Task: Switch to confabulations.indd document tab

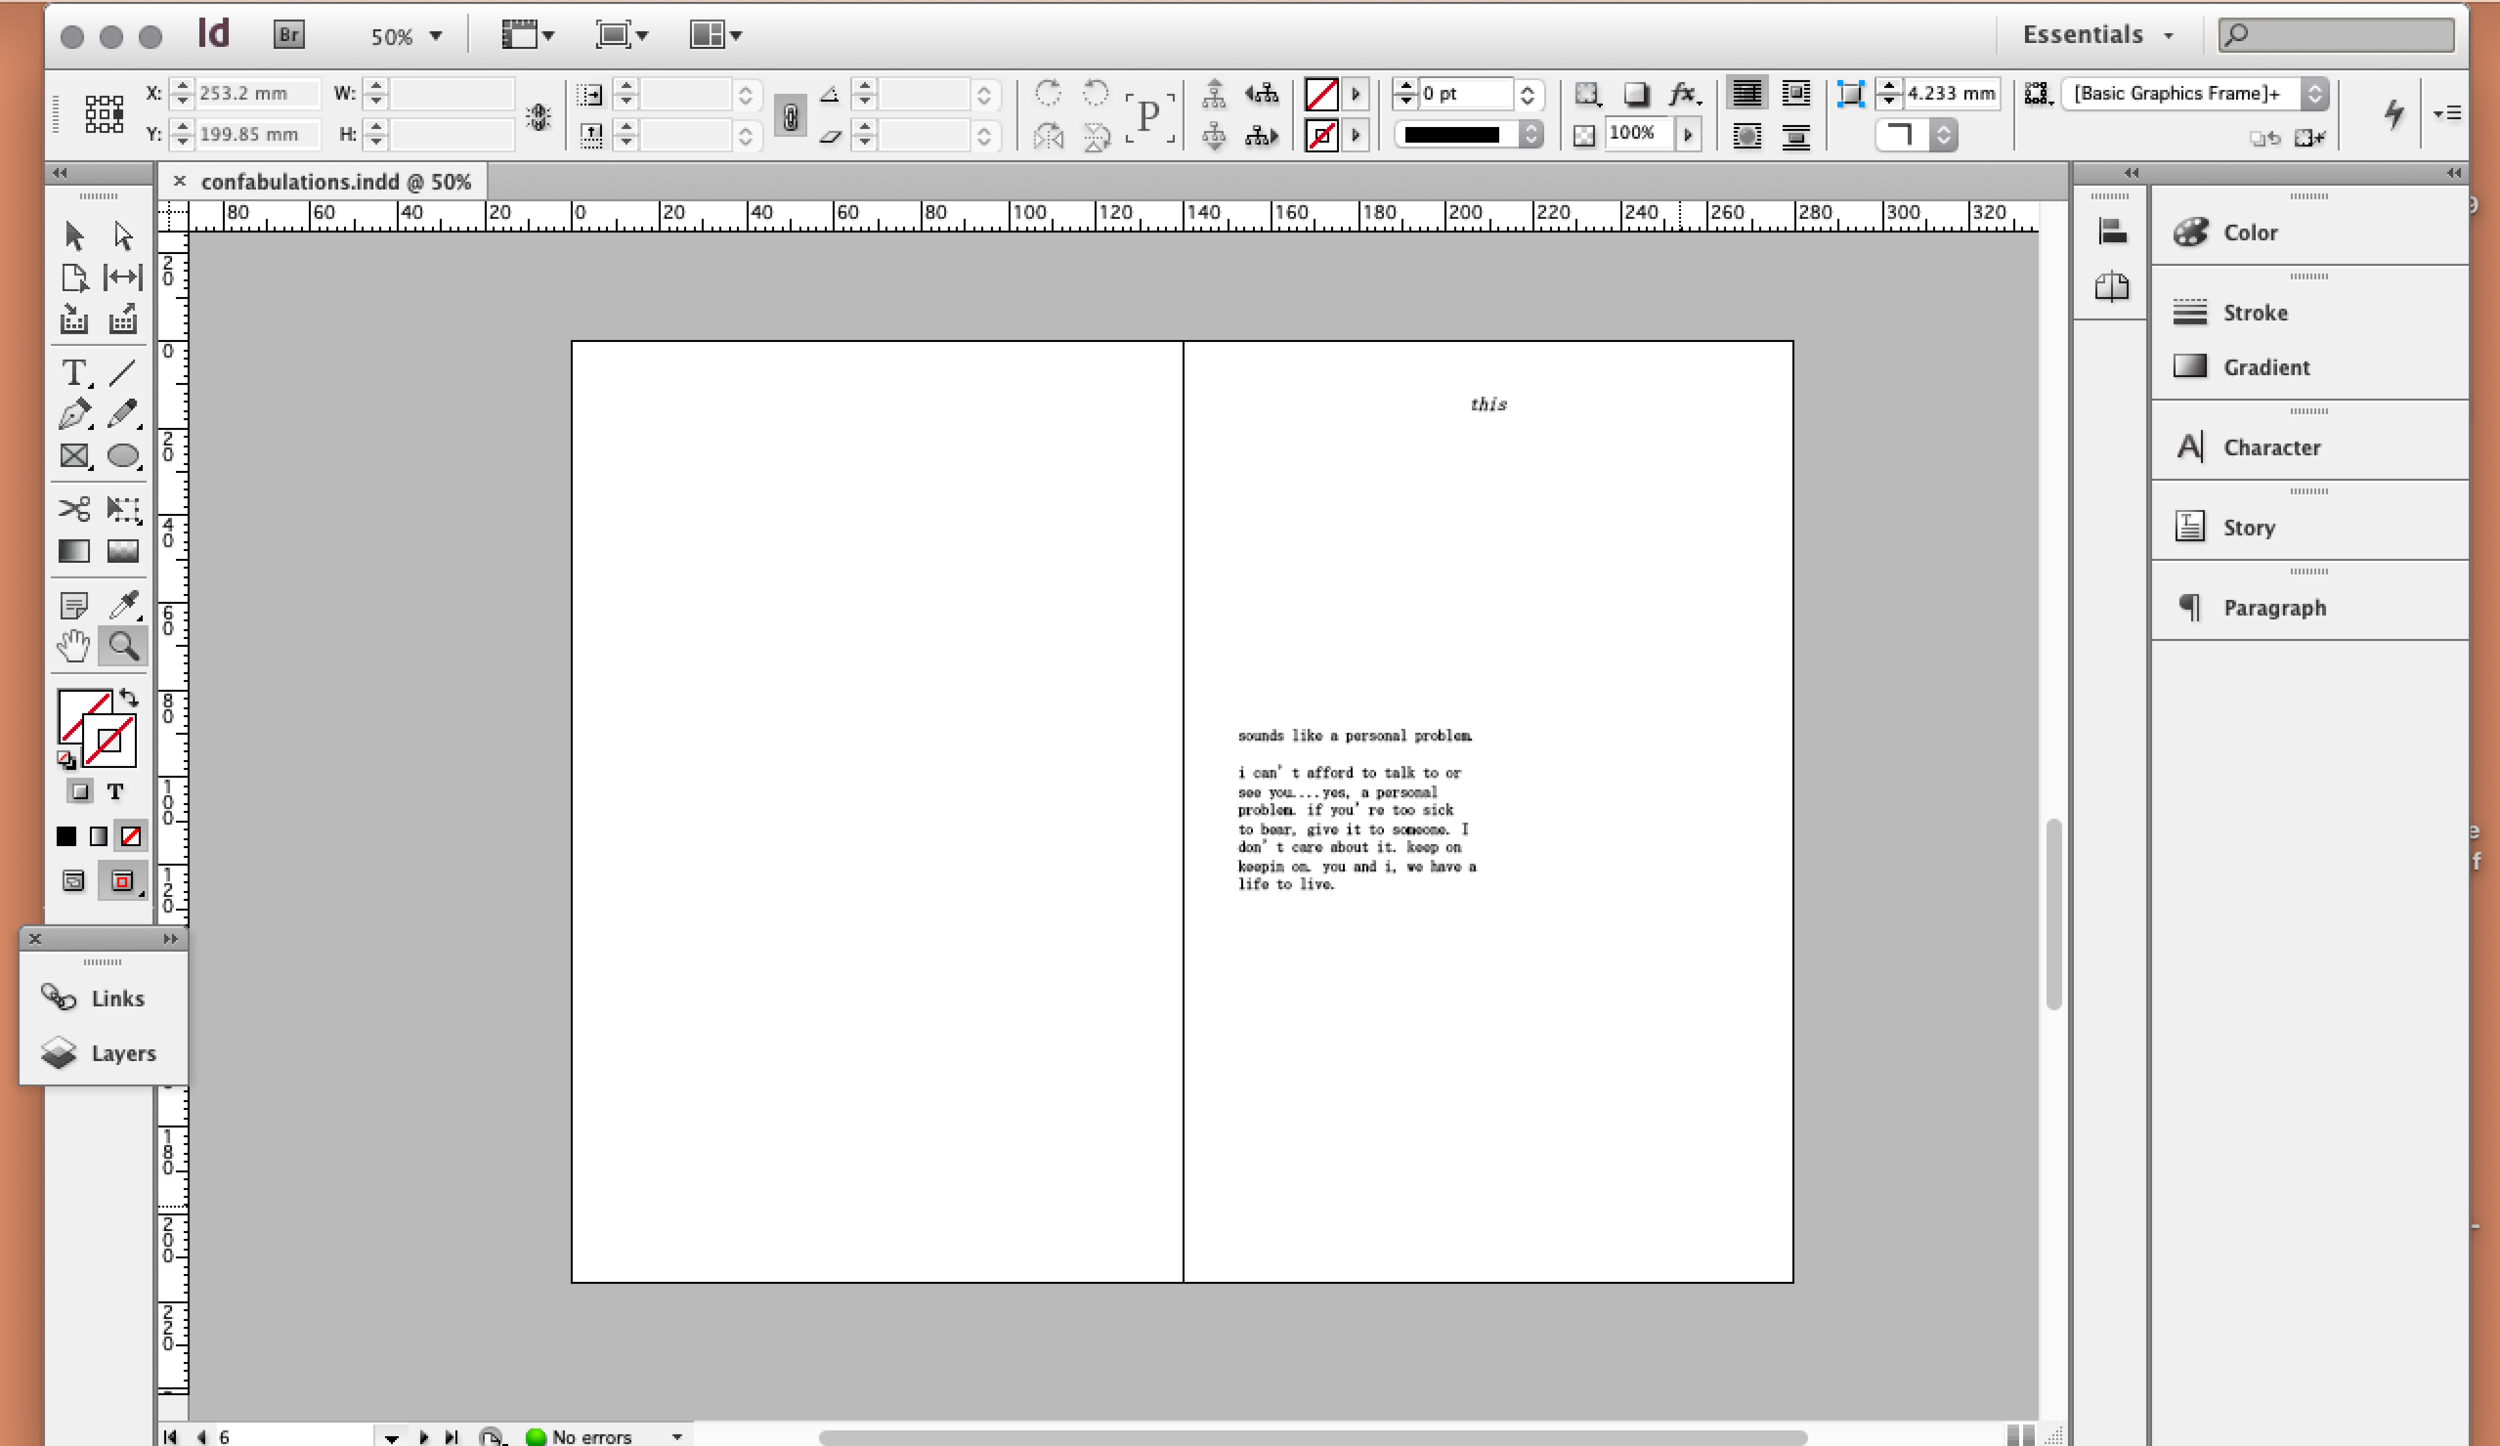Action: 335,181
